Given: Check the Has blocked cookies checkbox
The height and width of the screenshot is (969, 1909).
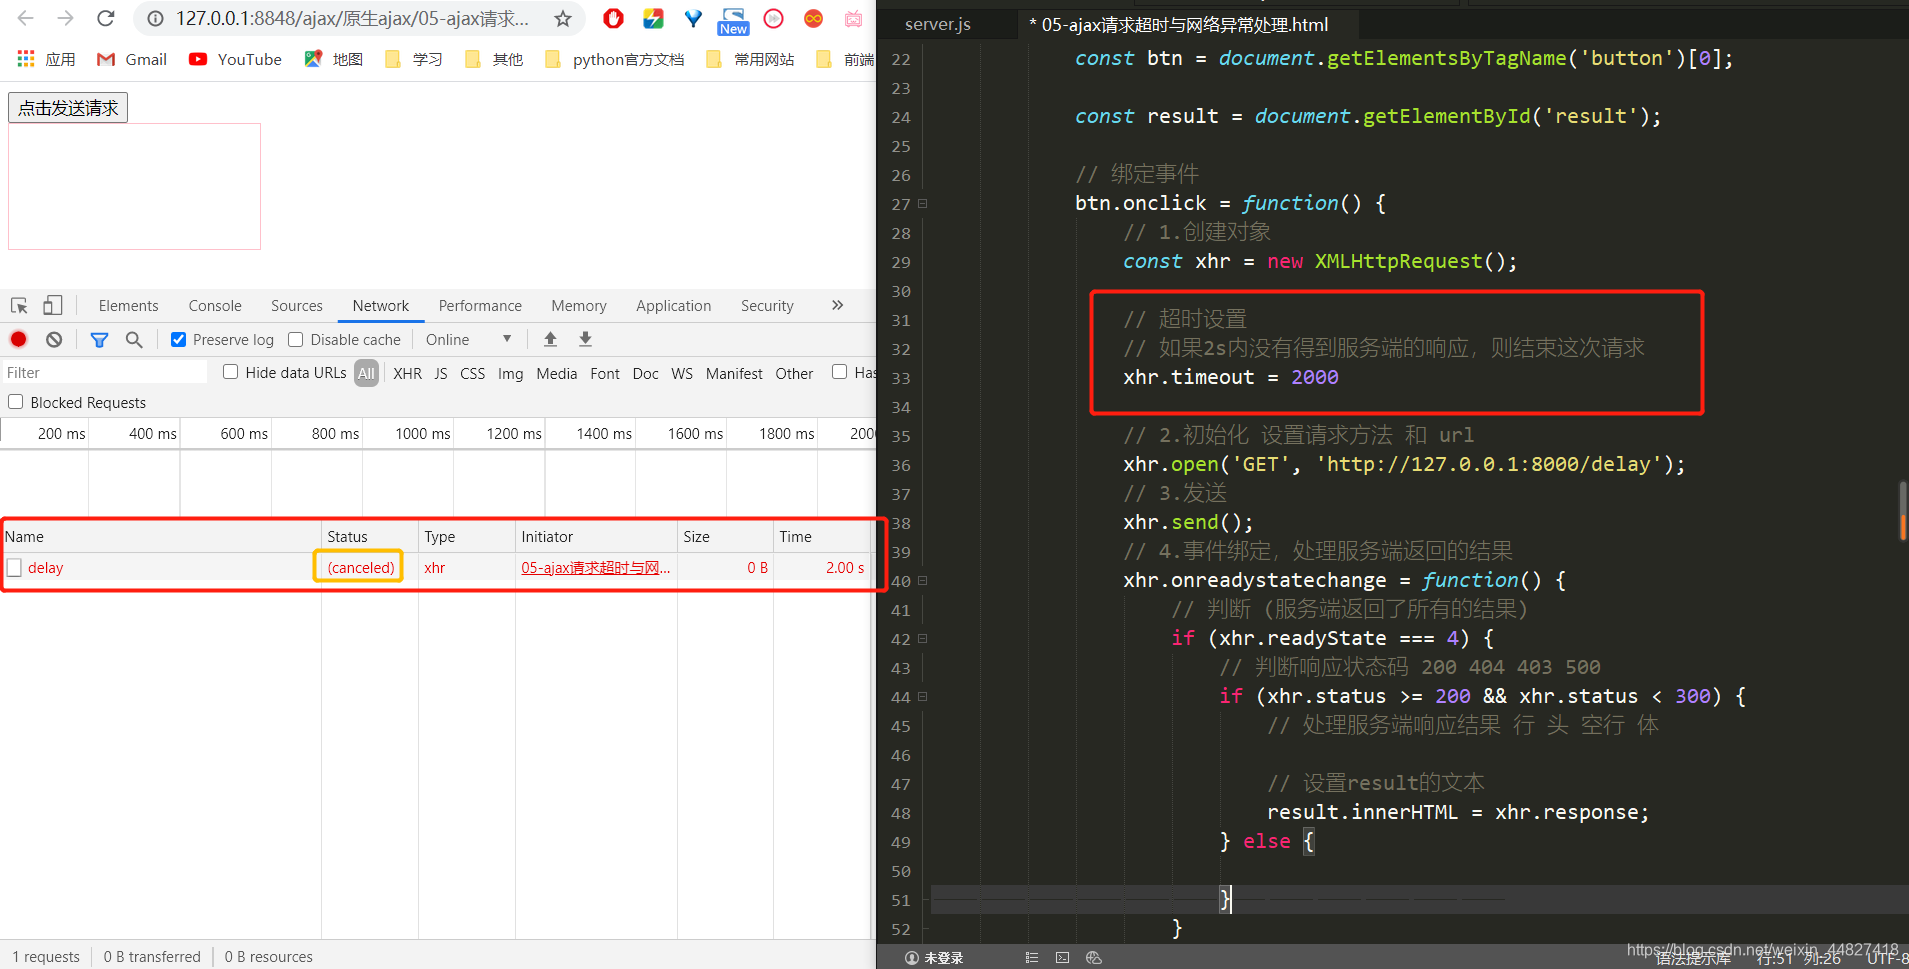Looking at the screenshot, I should (839, 372).
